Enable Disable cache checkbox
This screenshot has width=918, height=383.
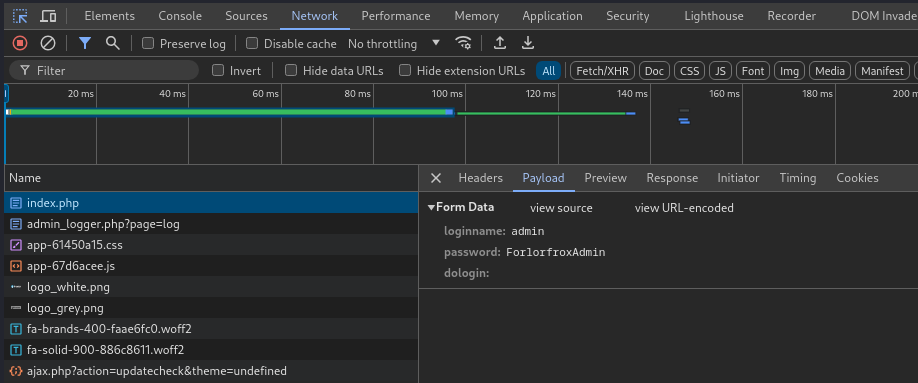coord(252,43)
